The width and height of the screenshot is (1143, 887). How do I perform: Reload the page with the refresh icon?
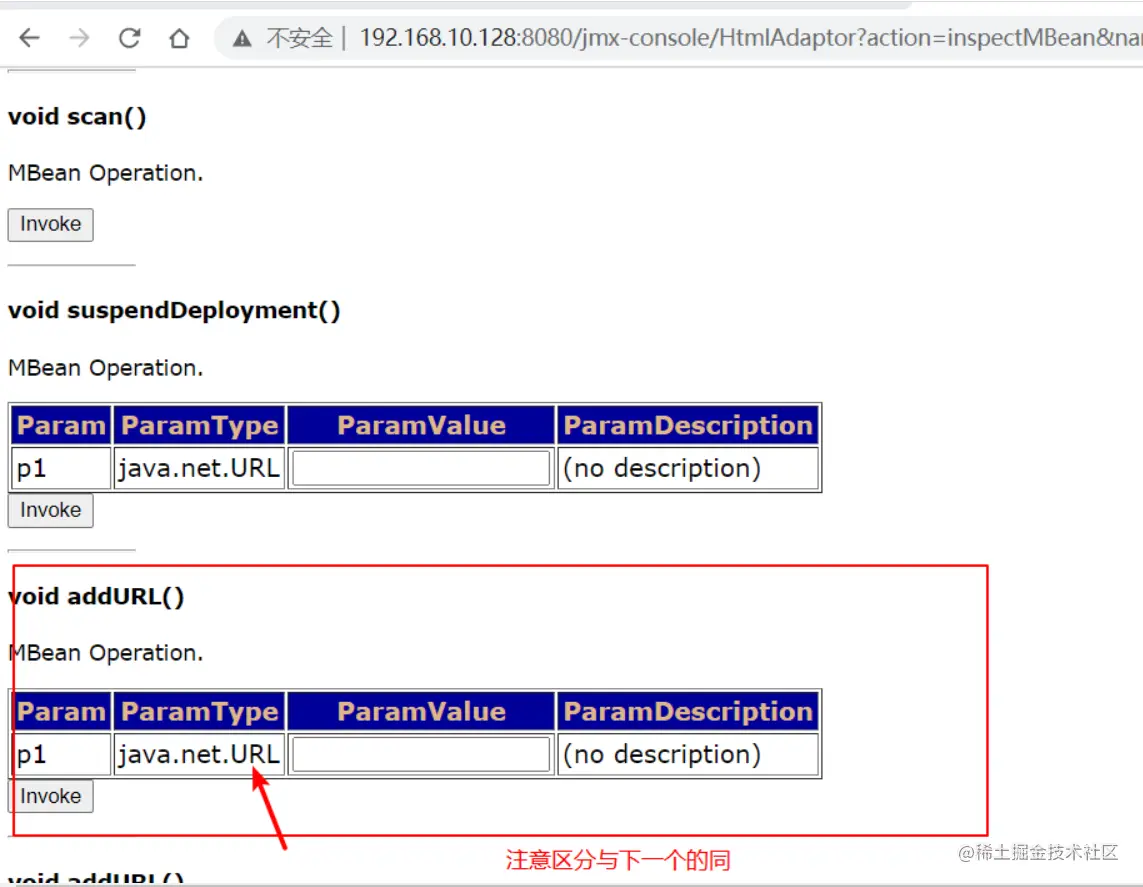pyautogui.click(x=130, y=37)
